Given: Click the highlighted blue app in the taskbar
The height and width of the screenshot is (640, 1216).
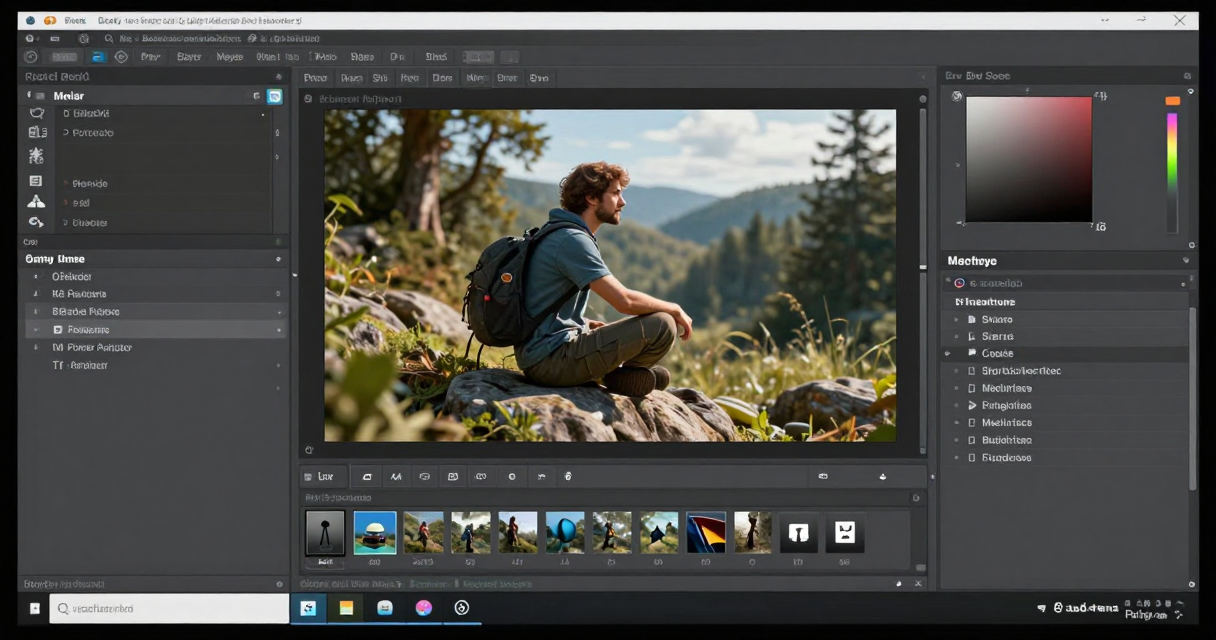Looking at the screenshot, I should tap(308, 607).
